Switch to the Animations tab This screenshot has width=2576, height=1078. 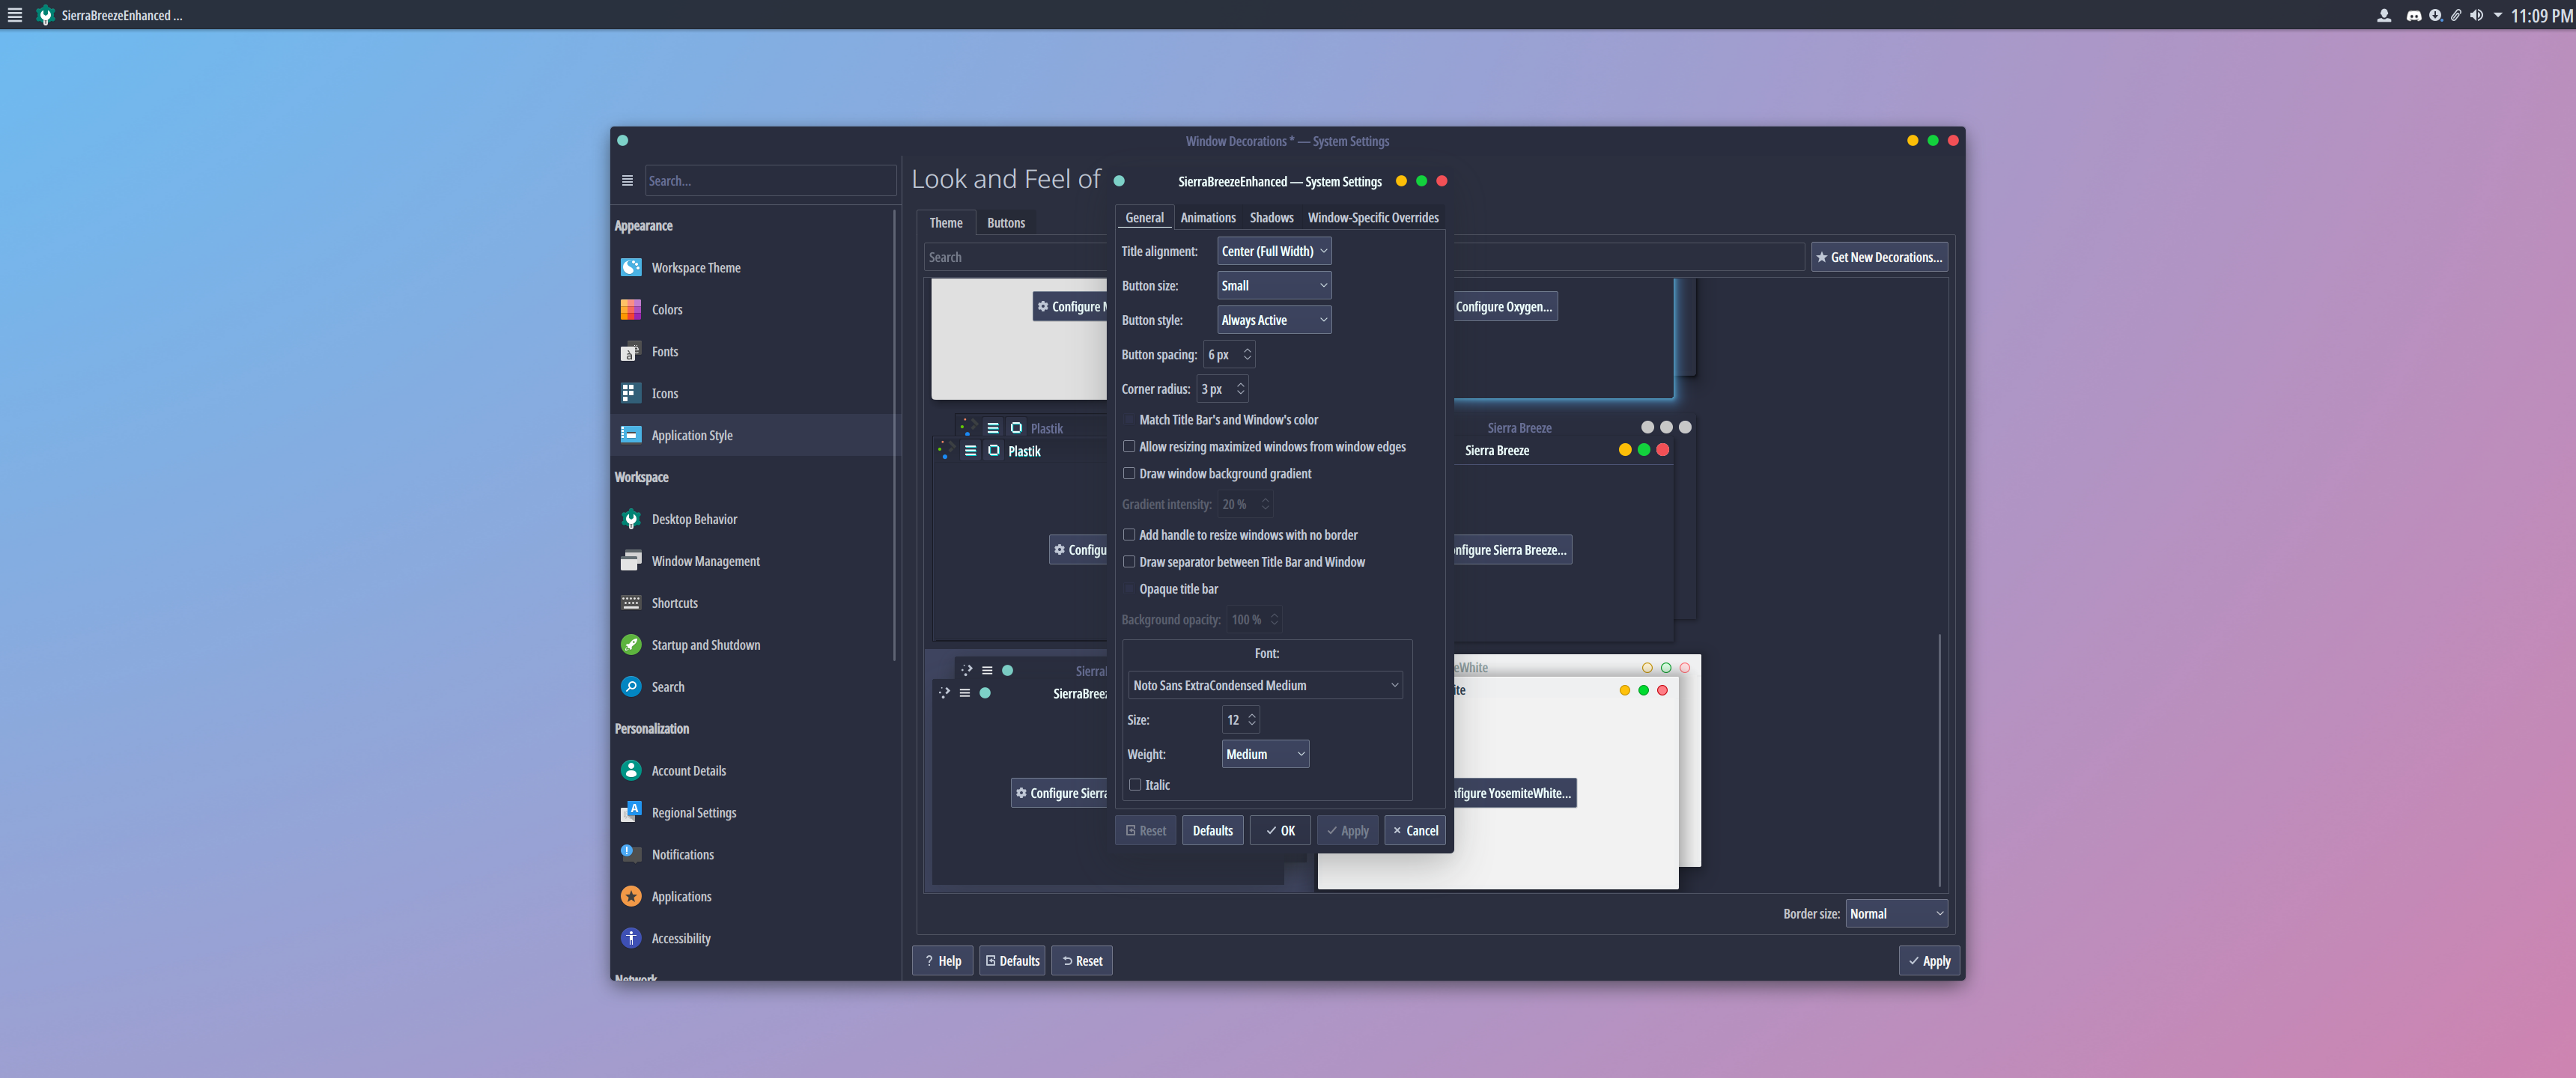[1208, 218]
